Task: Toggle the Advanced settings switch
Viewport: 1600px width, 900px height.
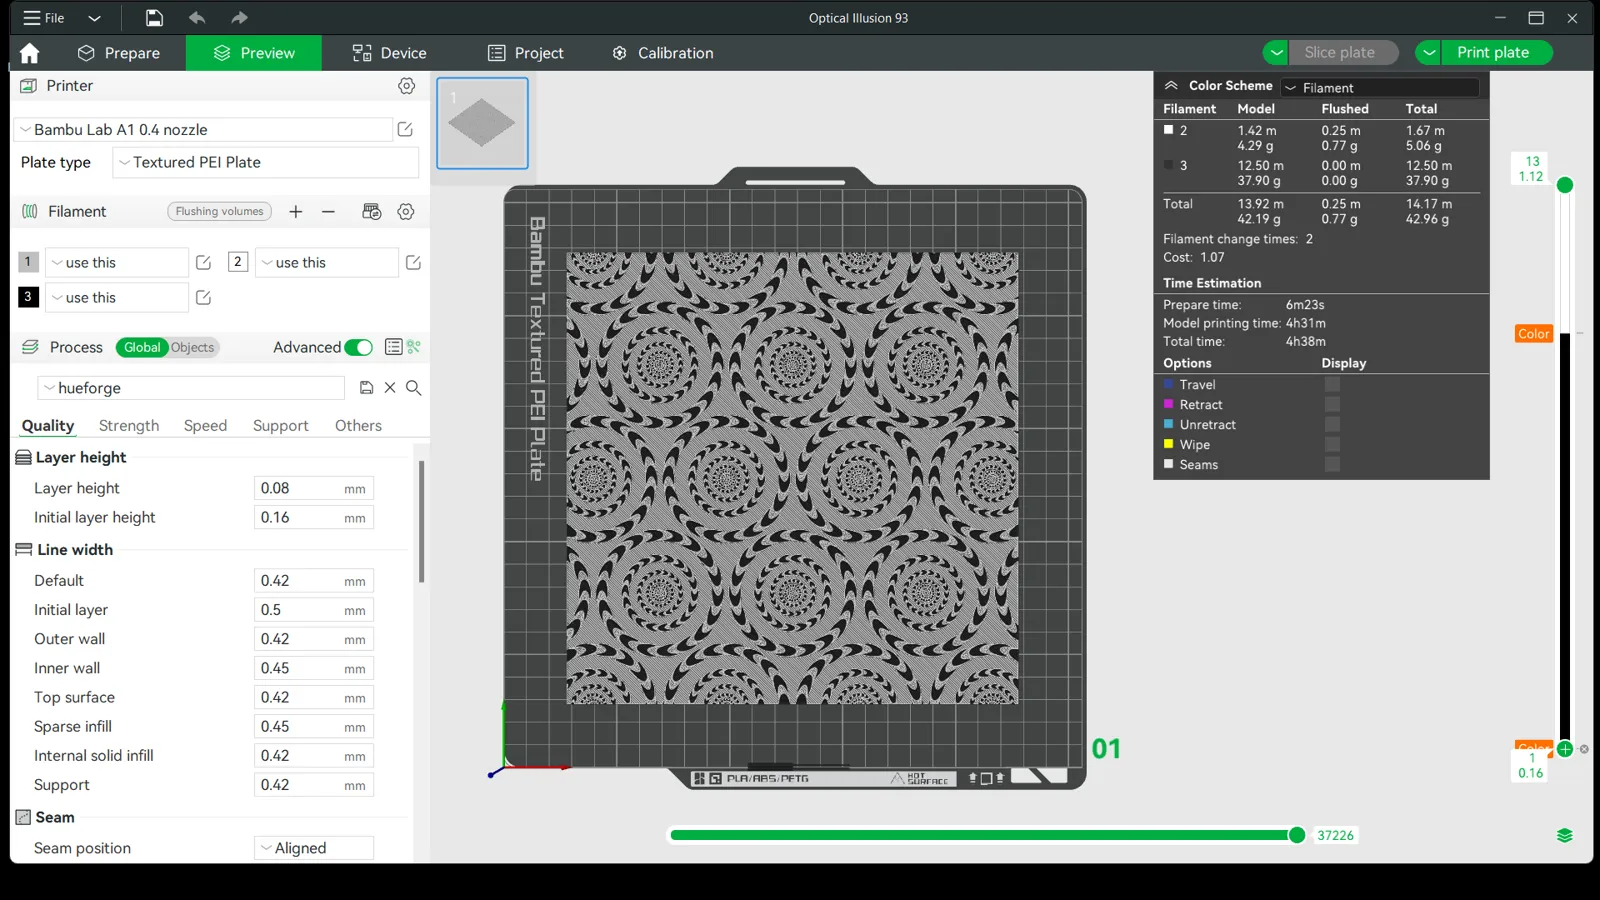Action: click(358, 347)
